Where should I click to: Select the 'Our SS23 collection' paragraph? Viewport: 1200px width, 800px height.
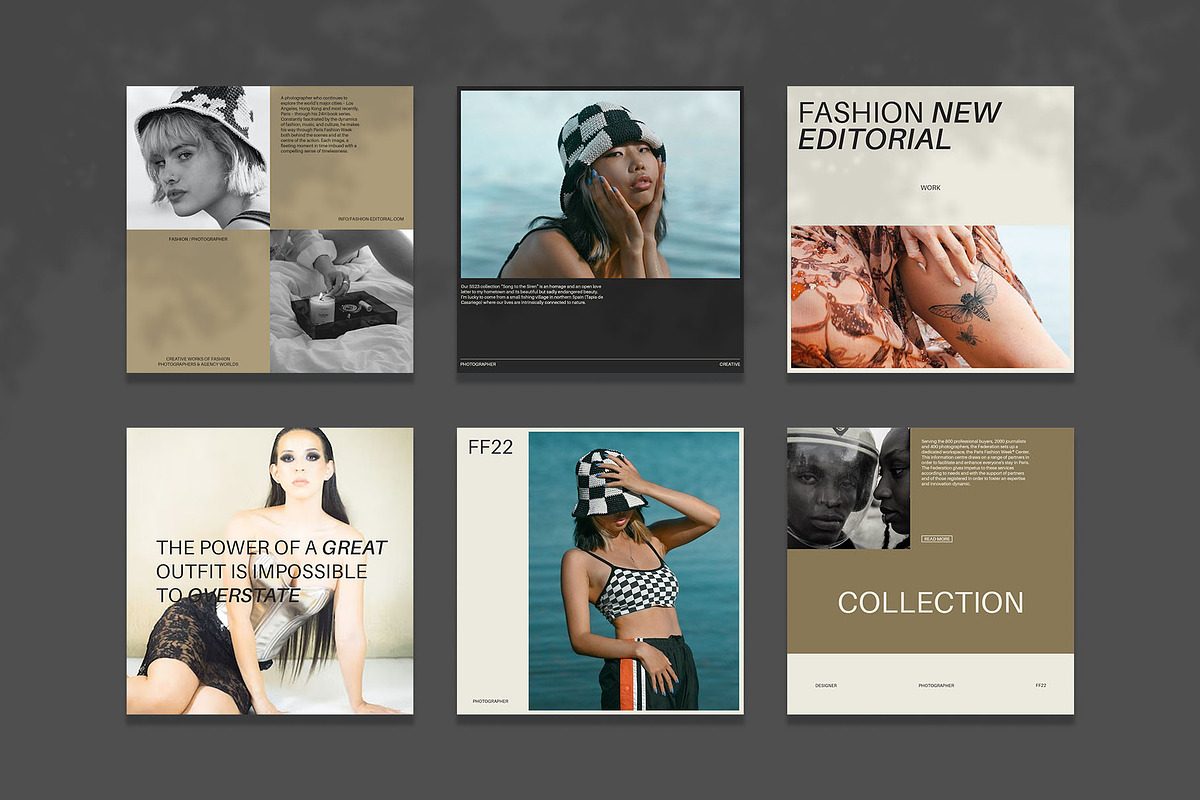pos(532,293)
